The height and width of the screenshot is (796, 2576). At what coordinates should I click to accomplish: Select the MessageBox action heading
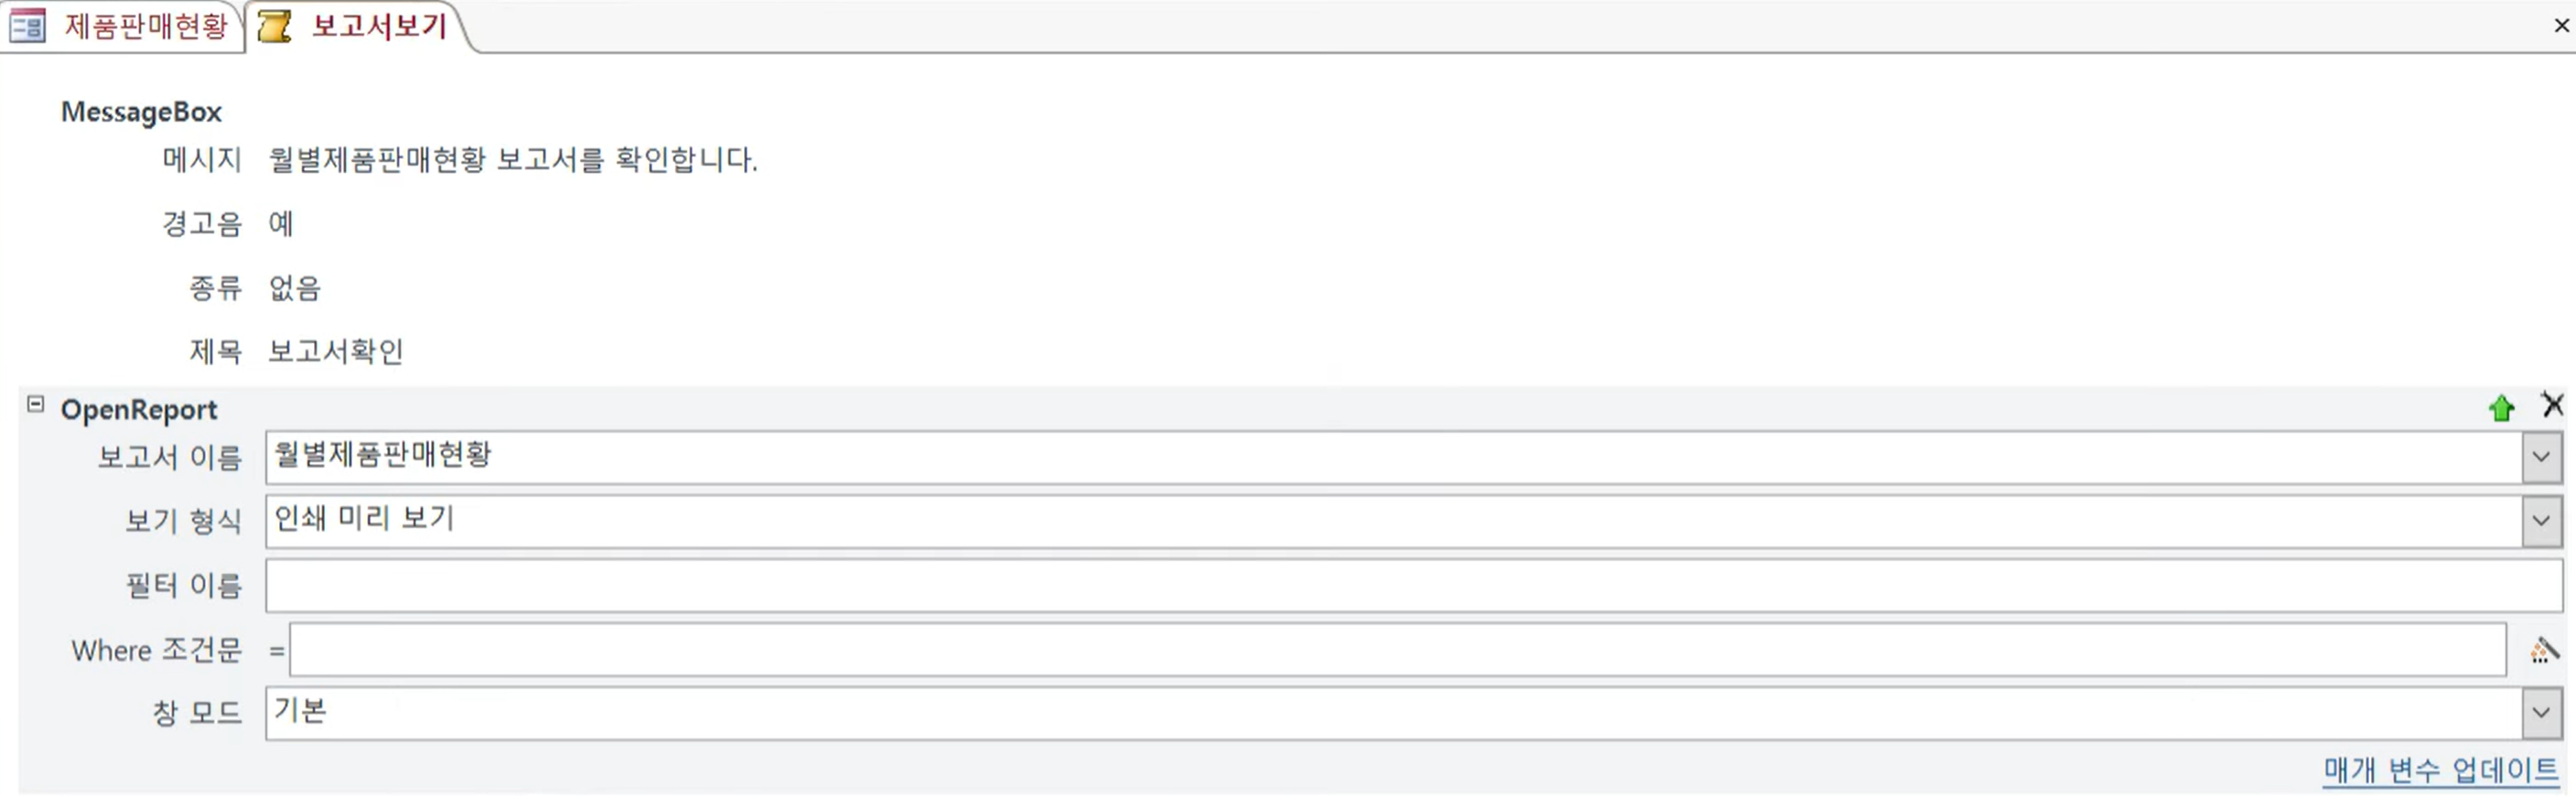point(141,112)
